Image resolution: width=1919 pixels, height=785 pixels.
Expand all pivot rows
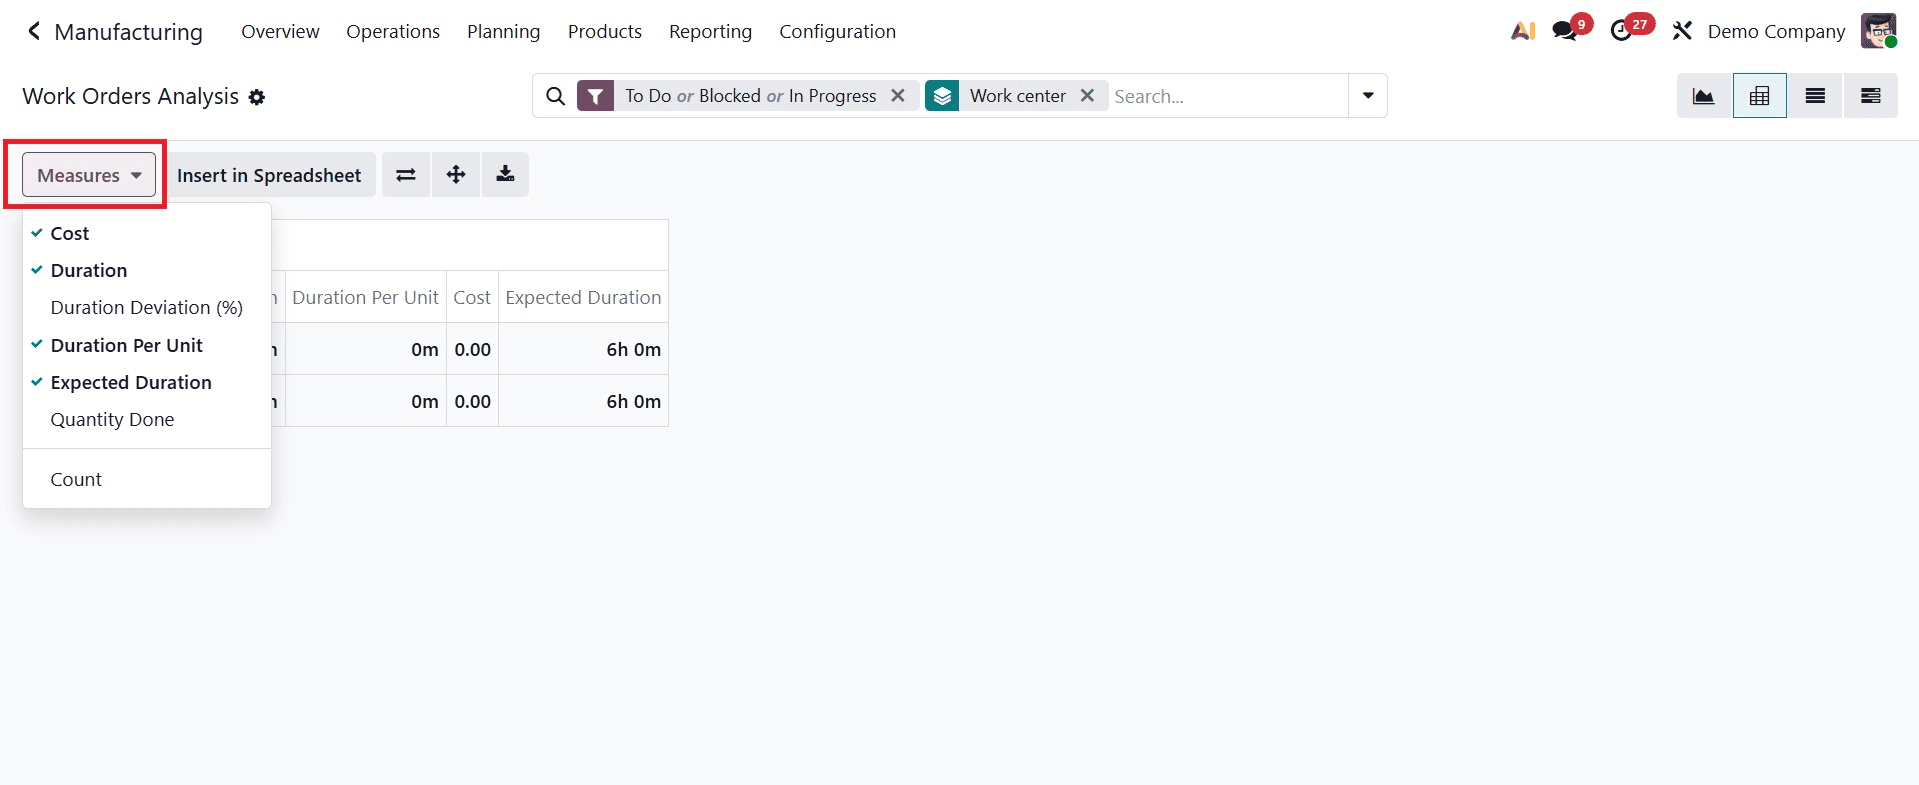pyautogui.click(x=456, y=175)
